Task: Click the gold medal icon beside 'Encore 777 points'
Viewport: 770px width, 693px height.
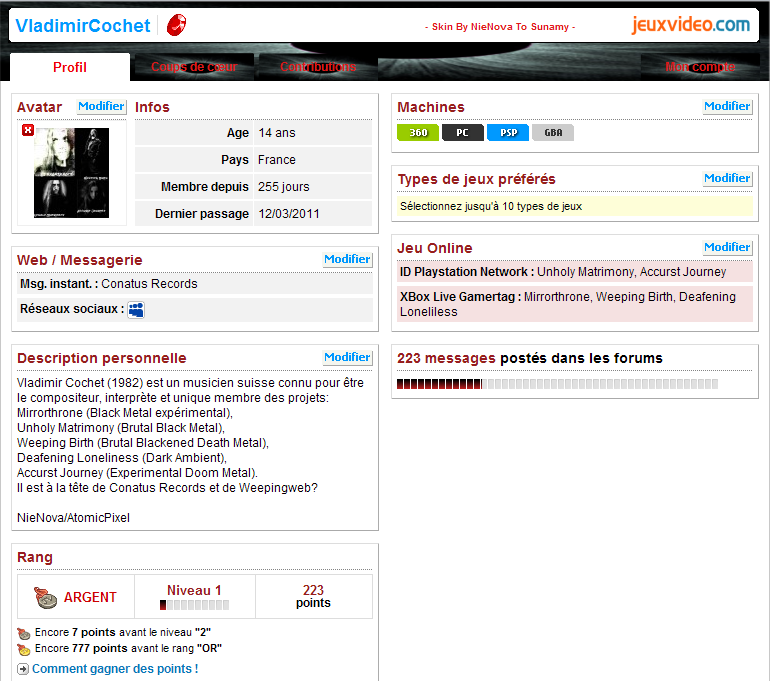Action: coord(24,649)
